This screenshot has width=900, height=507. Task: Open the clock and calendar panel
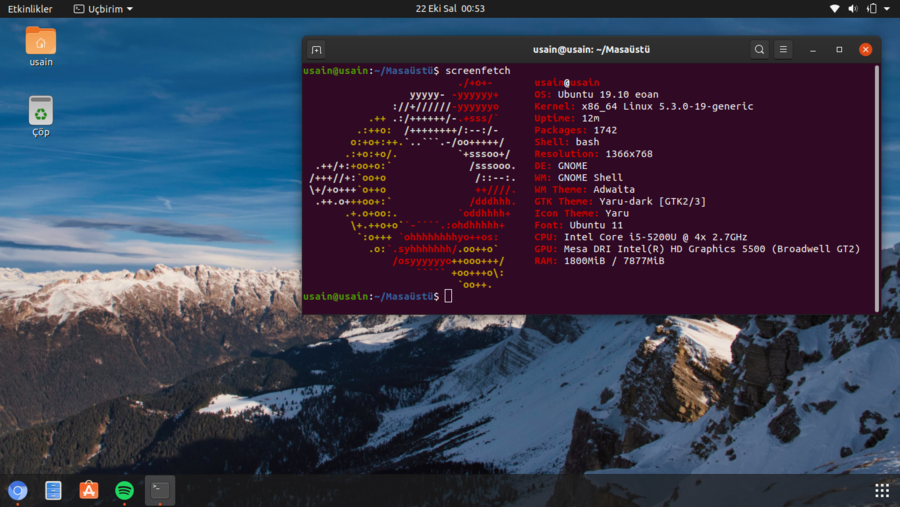(x=450, y=9)
